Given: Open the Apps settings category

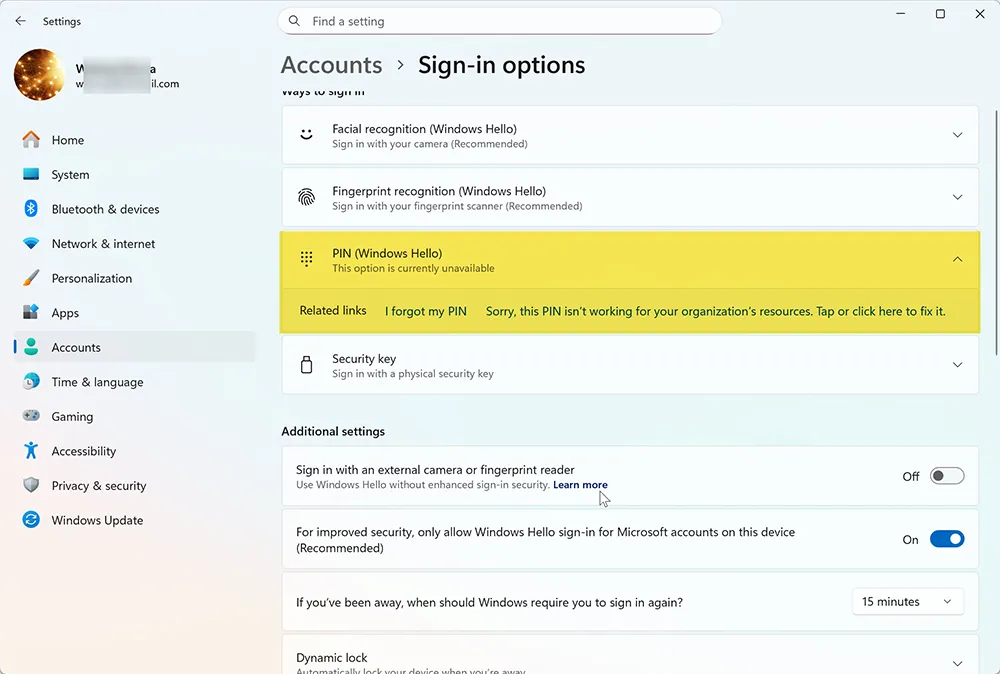Looking at the screenshot, I should (65, 313).
